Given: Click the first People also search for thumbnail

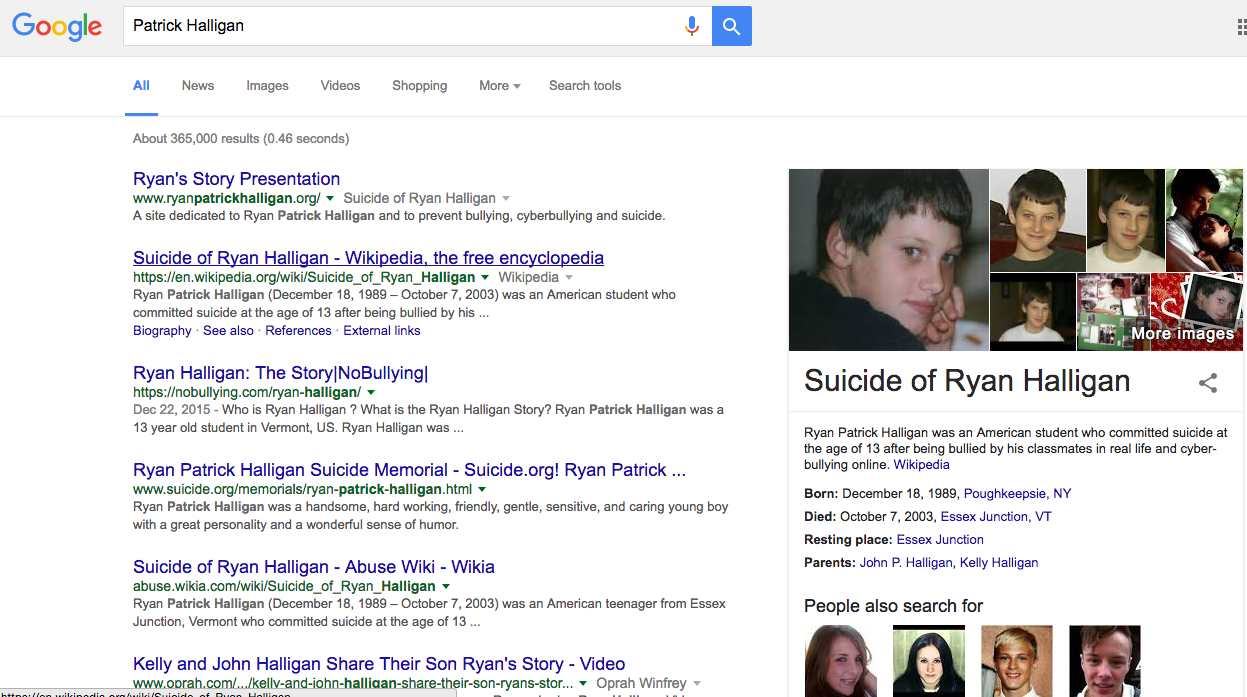Looking at the screenshot, I should pyautogui.click(x=840, y=660).
